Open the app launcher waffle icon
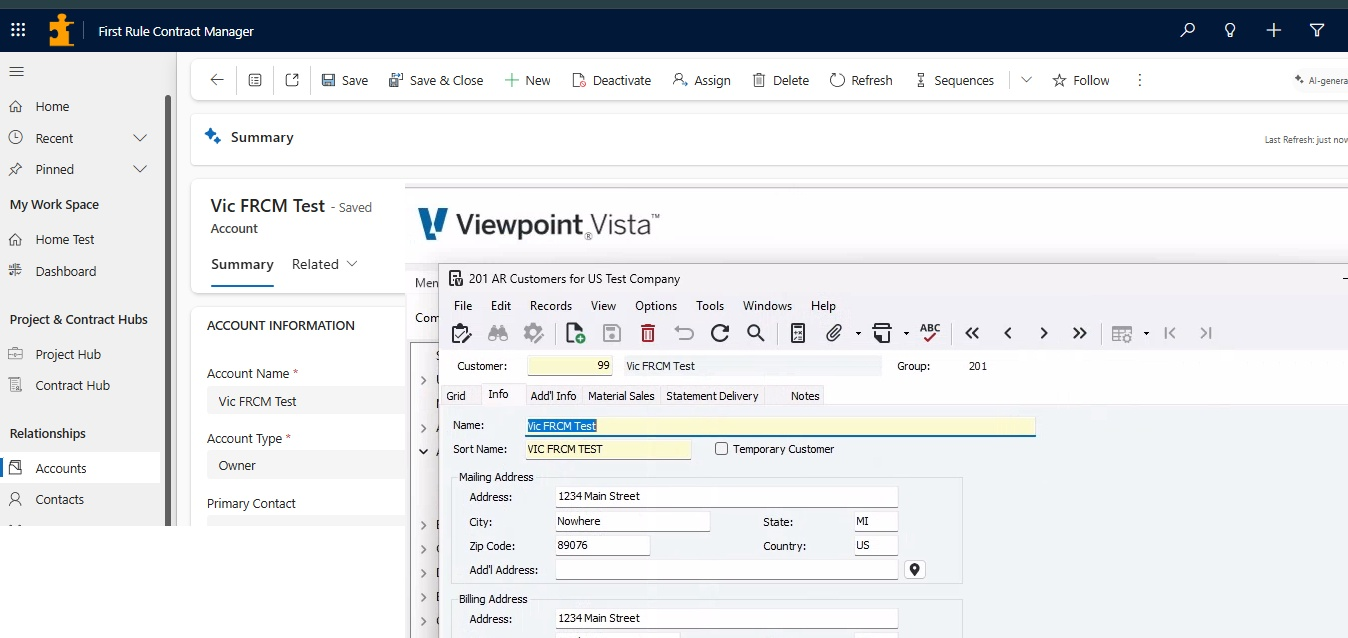 tap(18, 30)
